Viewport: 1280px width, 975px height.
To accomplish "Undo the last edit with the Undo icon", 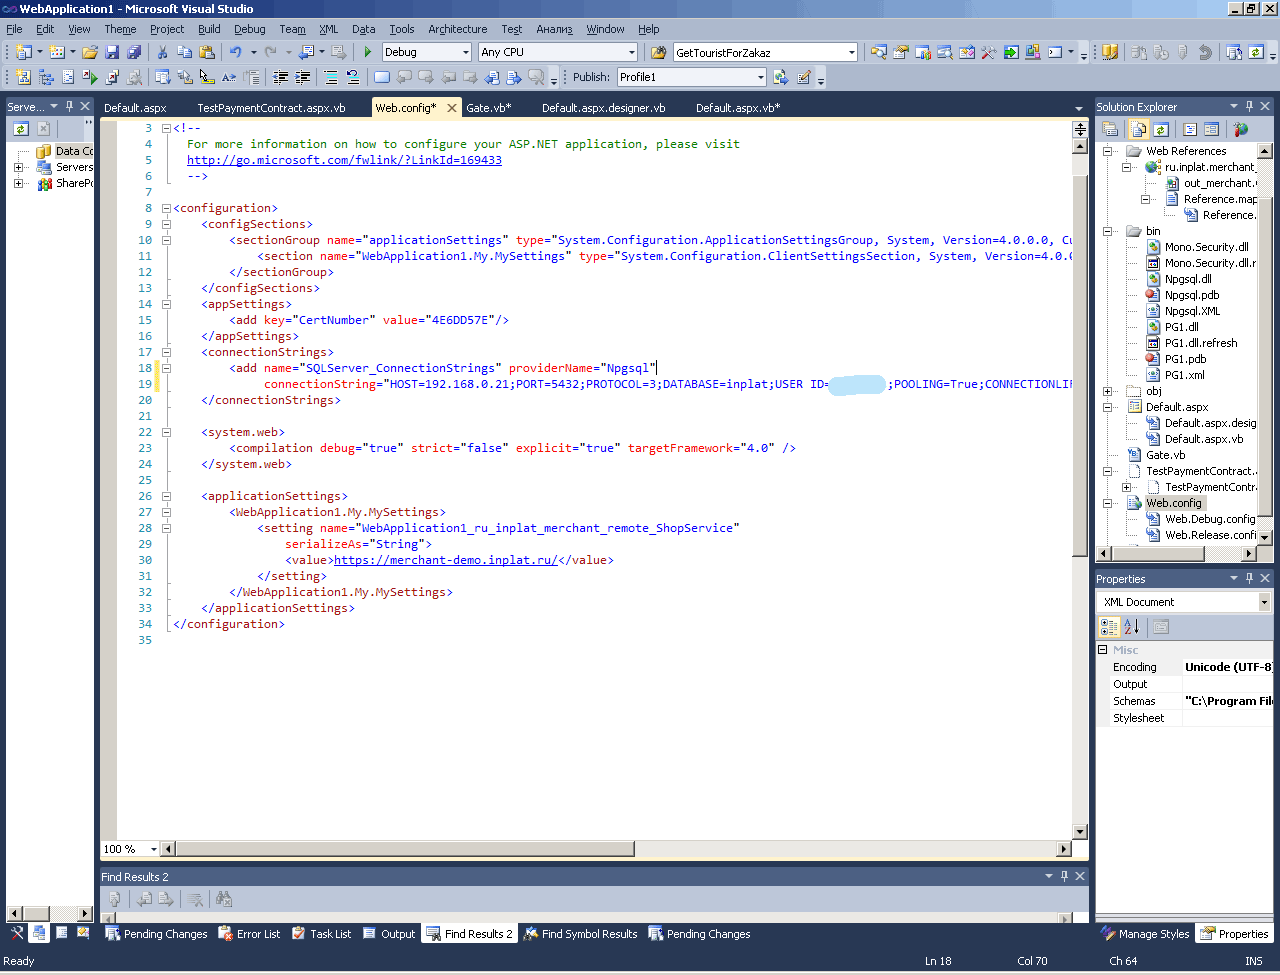I will tap(236, 52).
